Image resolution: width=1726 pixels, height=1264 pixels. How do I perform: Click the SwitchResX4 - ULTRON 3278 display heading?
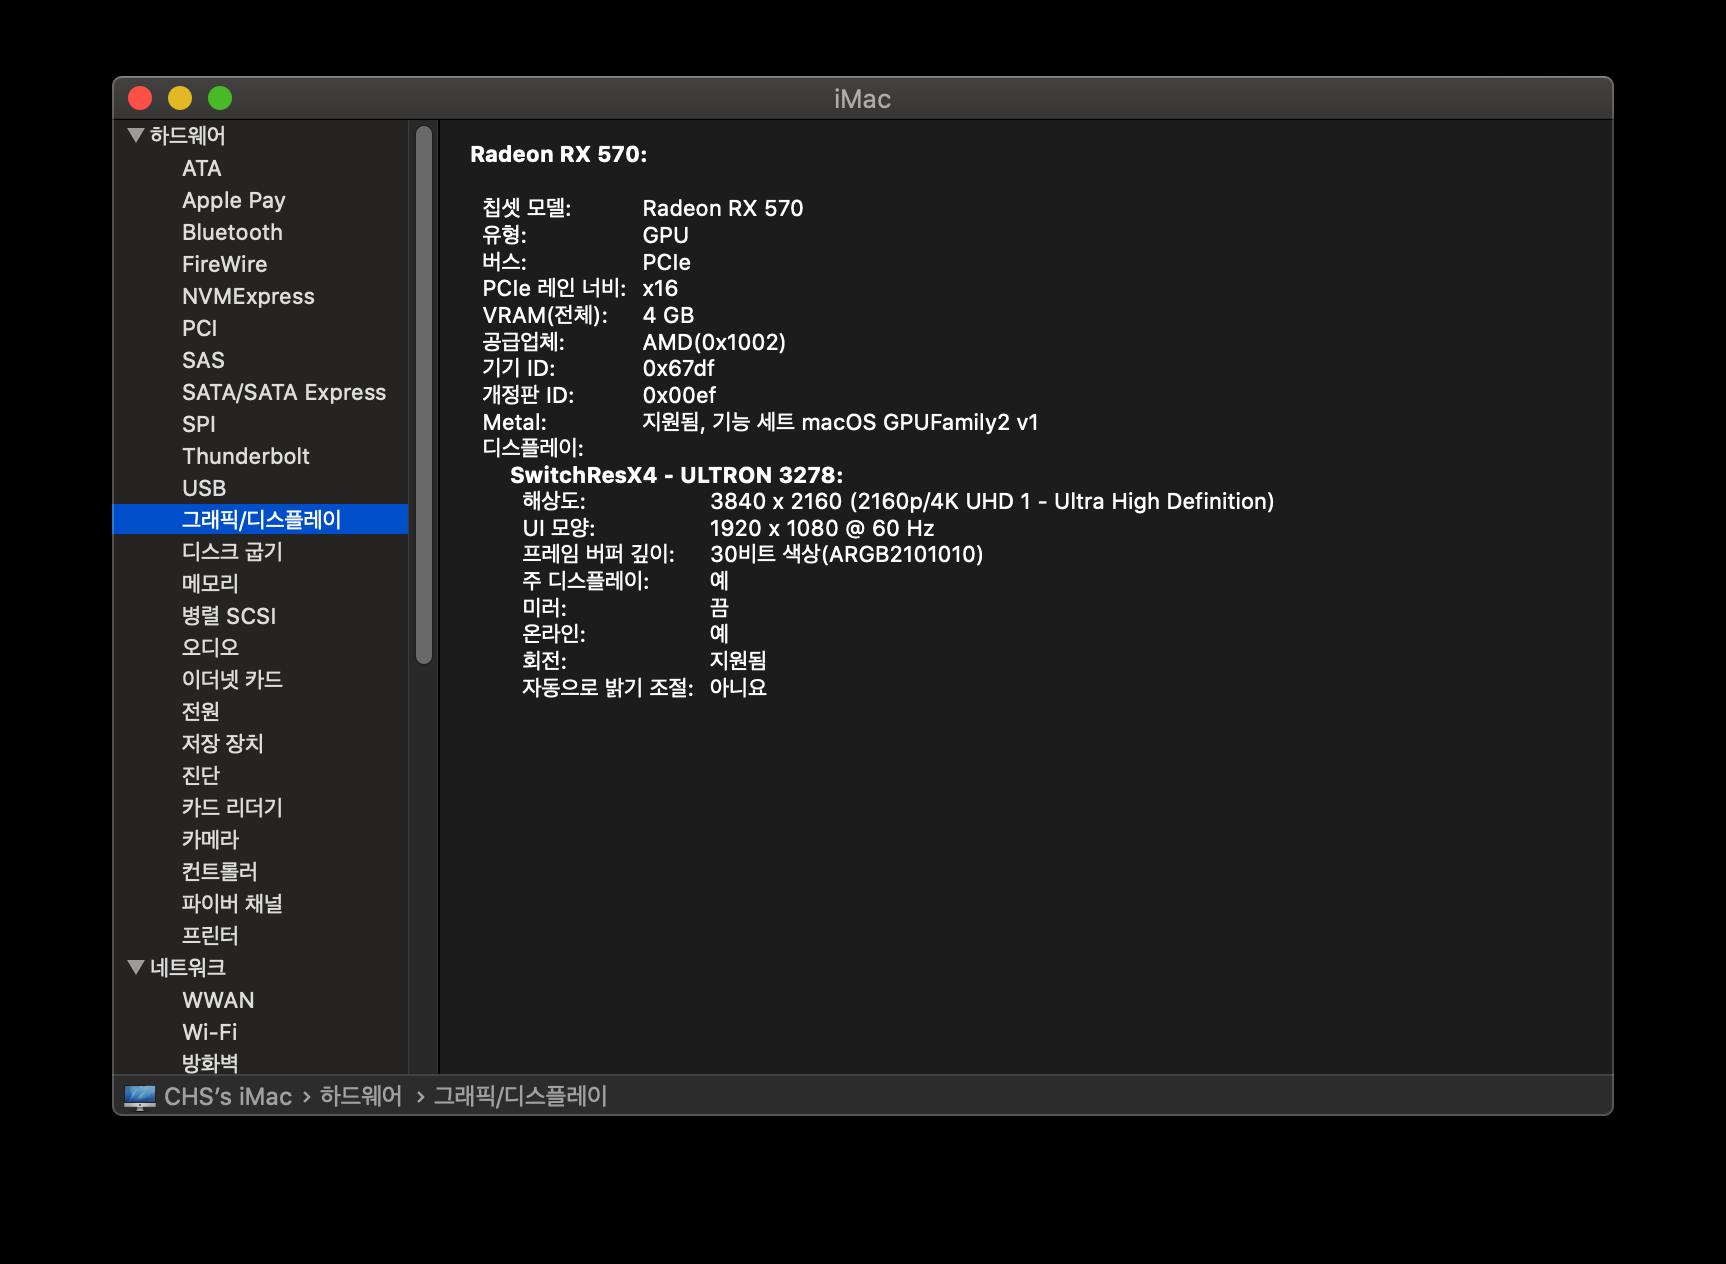point(677,475)
